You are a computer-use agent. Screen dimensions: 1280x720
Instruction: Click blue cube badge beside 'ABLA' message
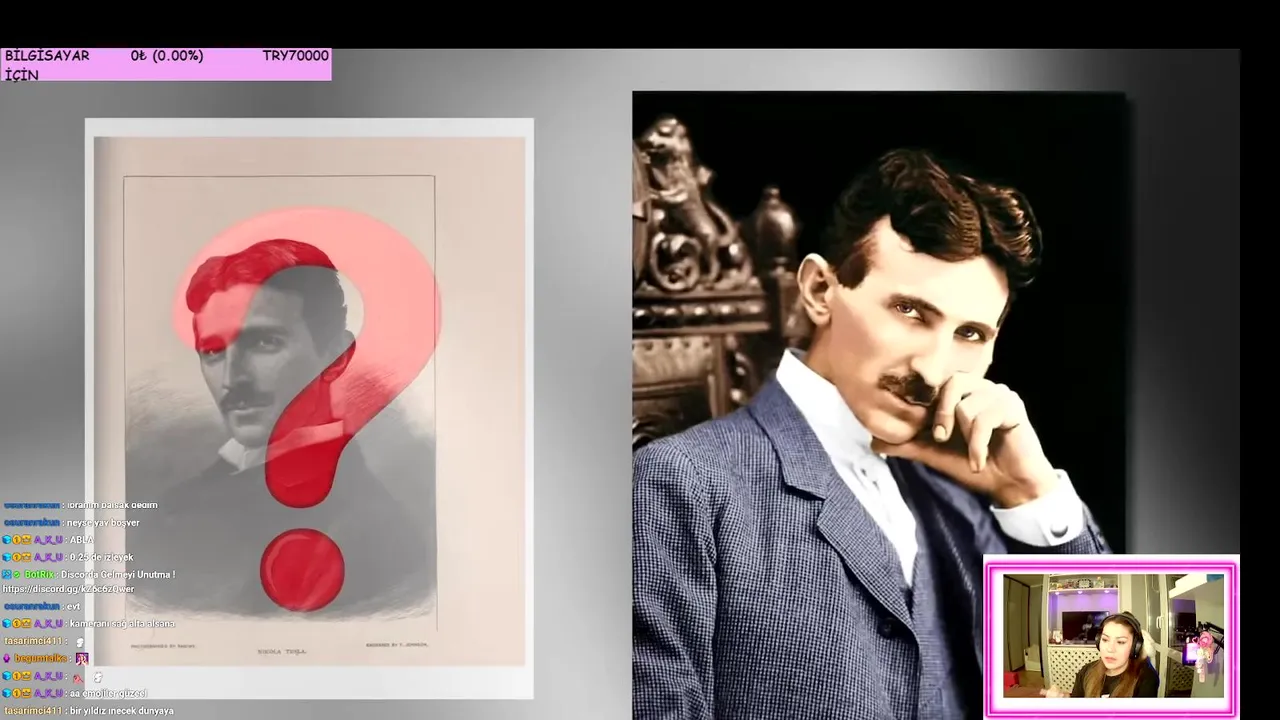[6, 540]
